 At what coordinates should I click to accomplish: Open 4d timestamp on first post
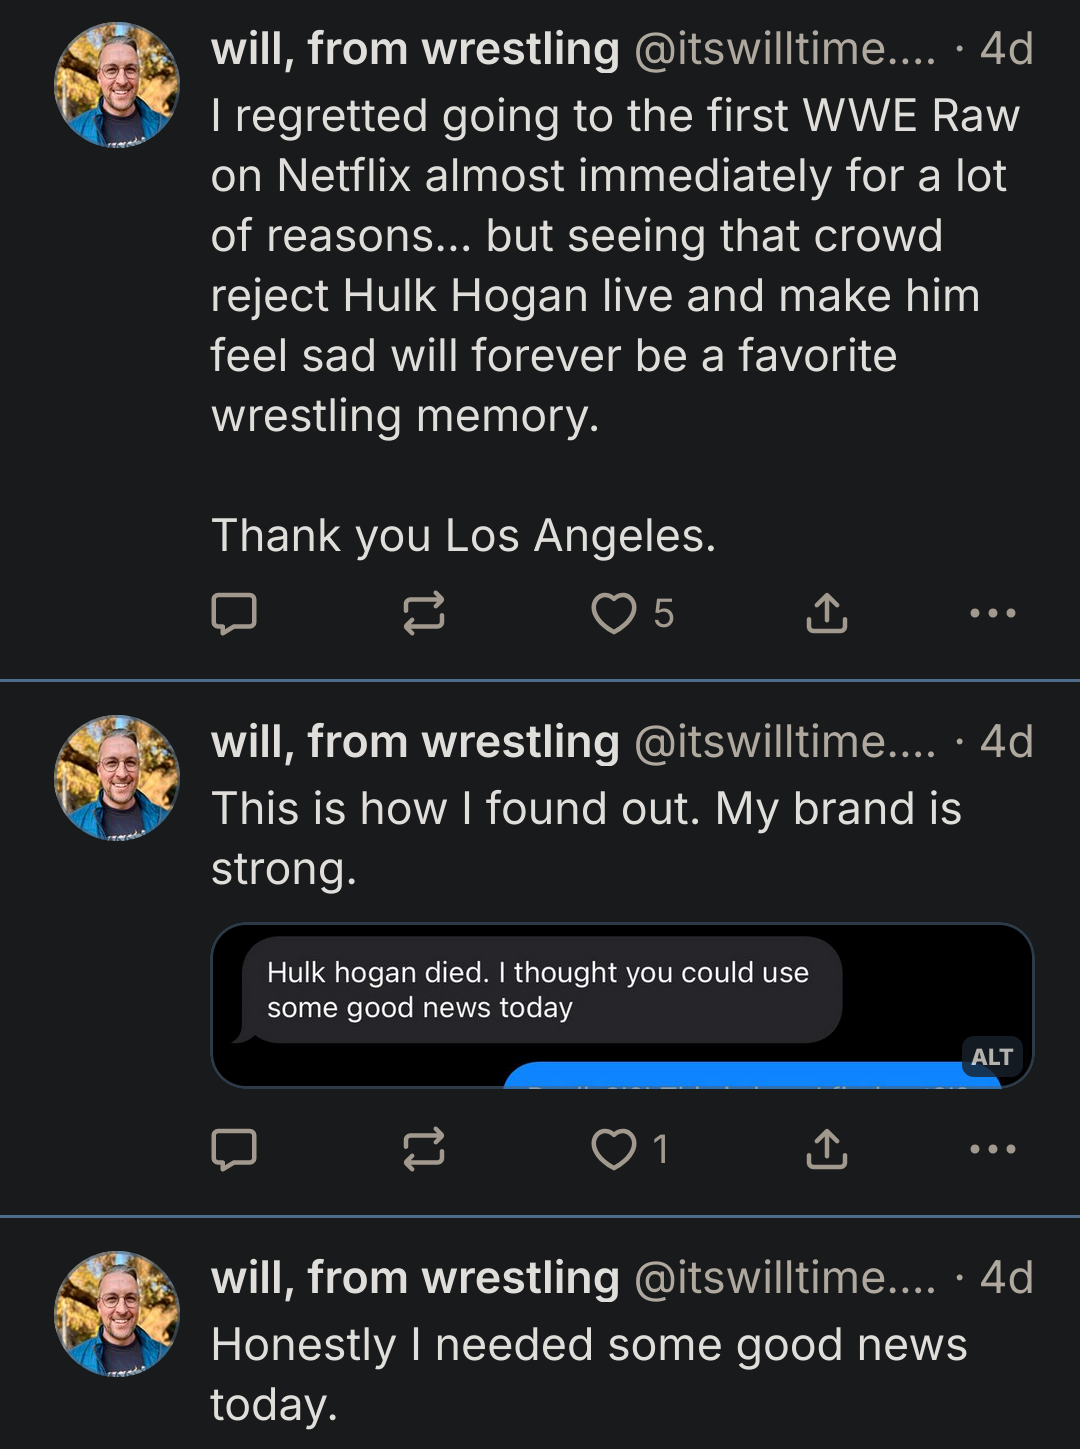(1005, 49)
